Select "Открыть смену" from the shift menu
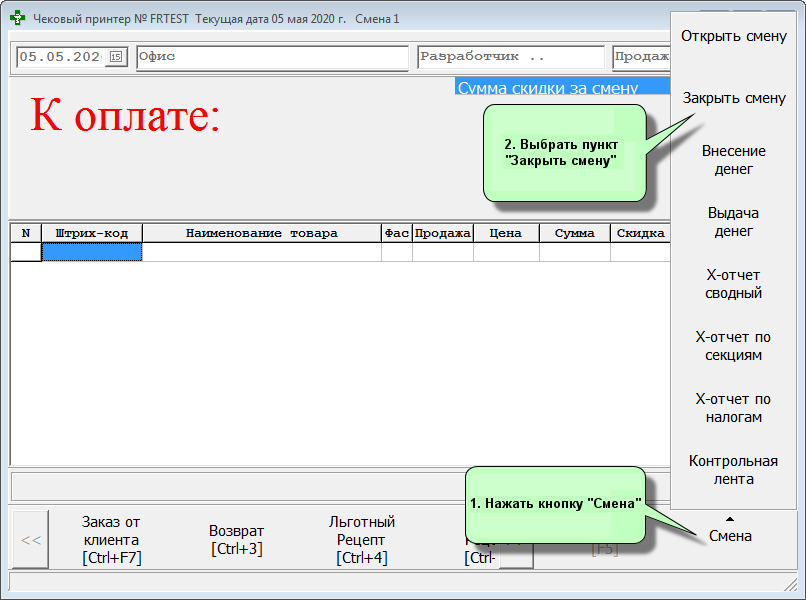The width and height of the screenshot is (806, 600). [733, 37]
